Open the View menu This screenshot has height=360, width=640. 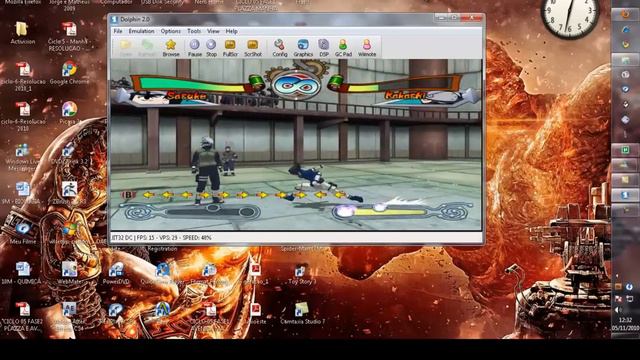pyautogui.click(x=213, y=31)
